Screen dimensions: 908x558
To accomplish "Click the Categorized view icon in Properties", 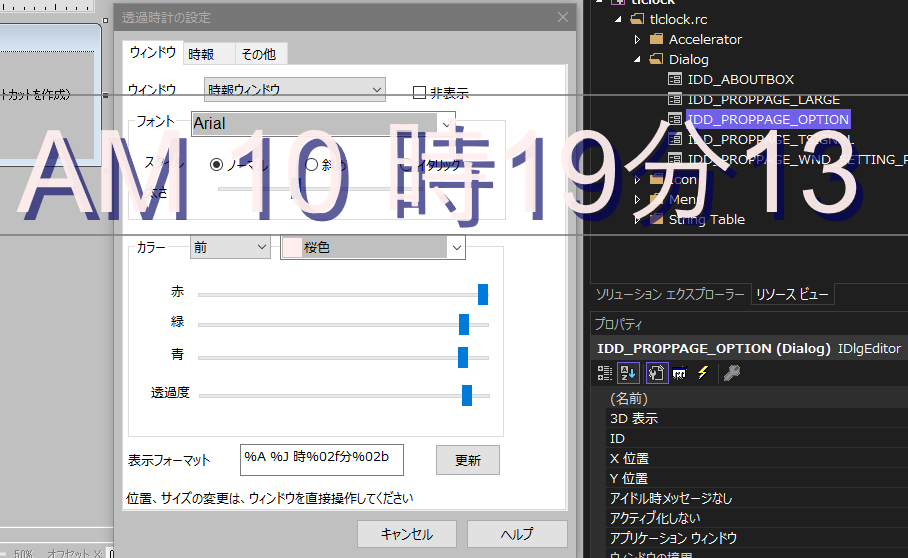I will [604, 373].
